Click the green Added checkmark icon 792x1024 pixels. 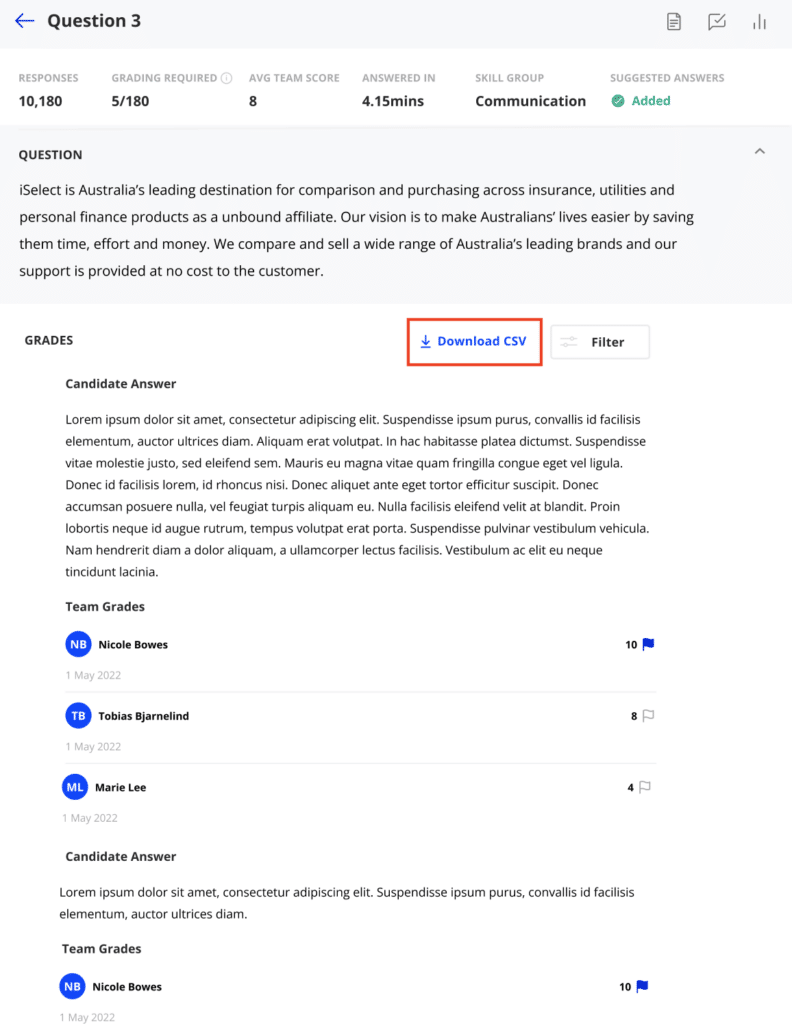coord(618,101)
